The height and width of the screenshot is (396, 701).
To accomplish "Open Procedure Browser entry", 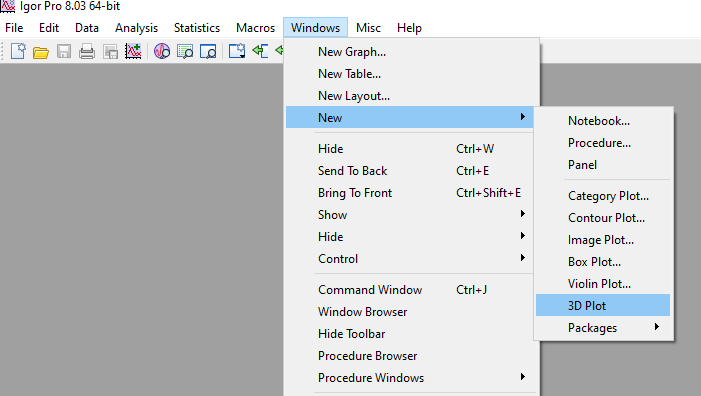I will [x=409, y=356].
